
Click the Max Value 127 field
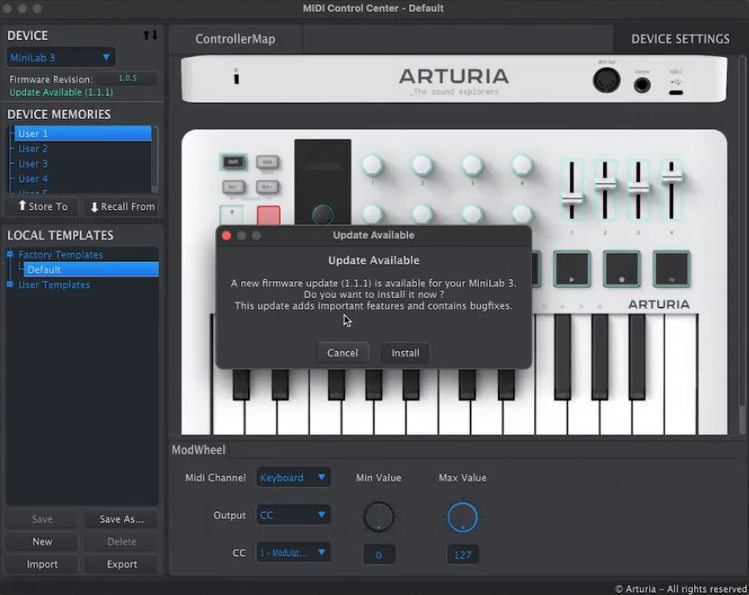pyautogui.click(x=462, y=554)
